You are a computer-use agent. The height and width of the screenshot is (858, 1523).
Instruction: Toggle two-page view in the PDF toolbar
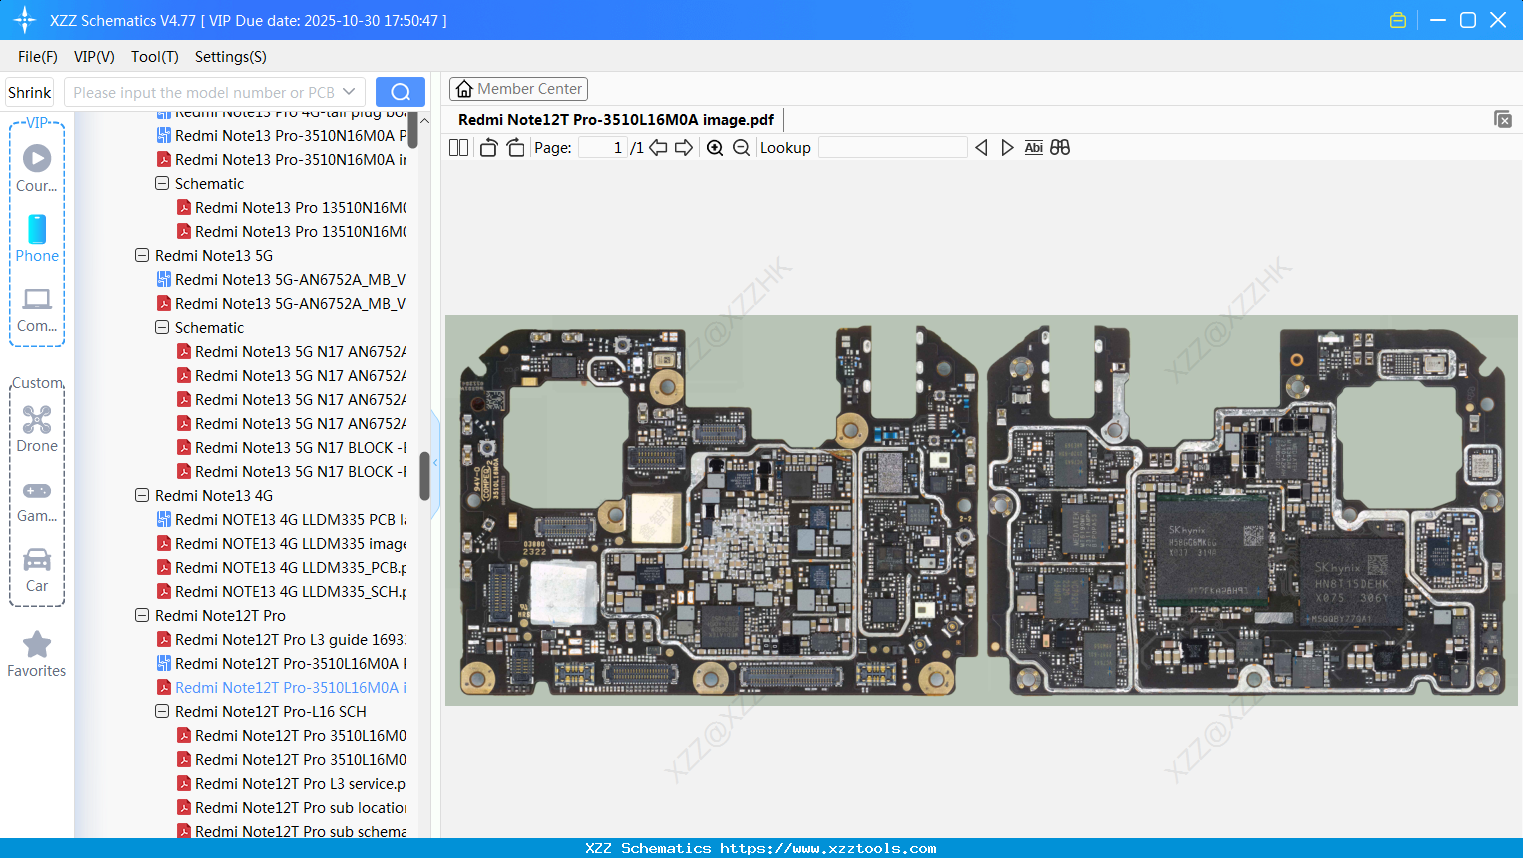458,147
